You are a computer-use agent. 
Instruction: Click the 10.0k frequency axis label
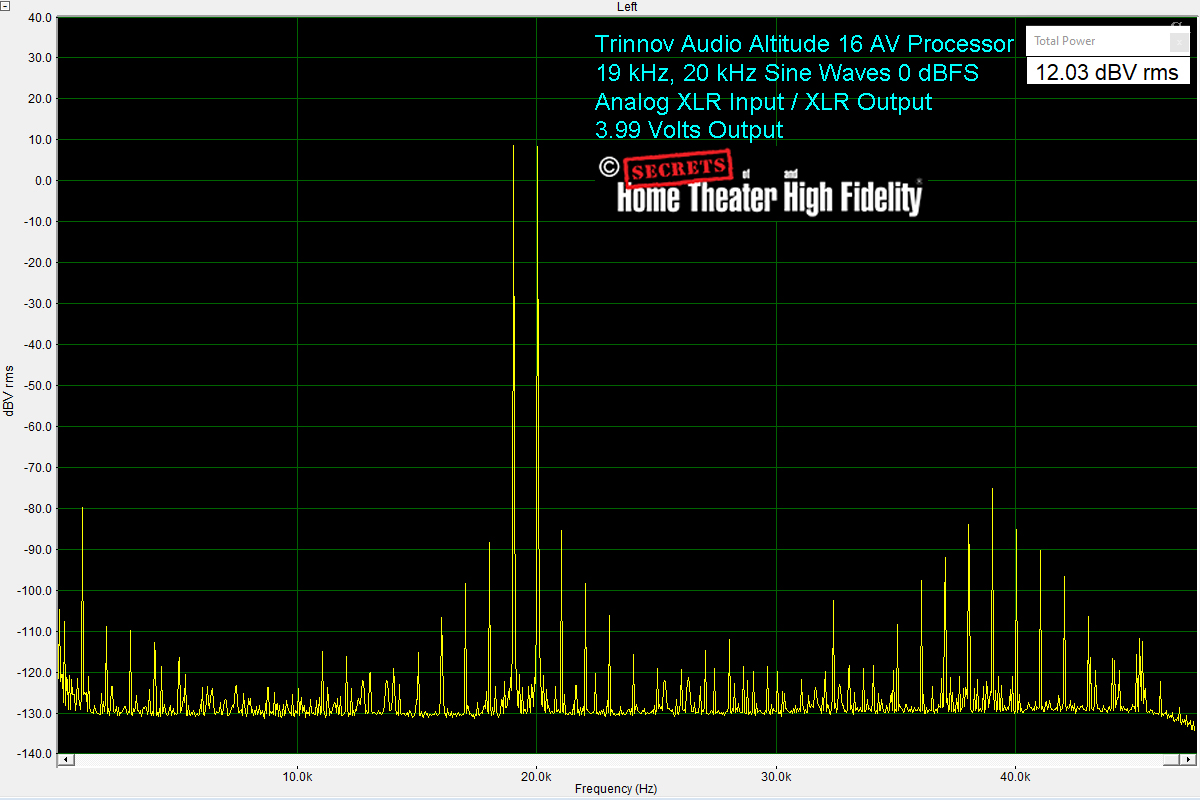point(297,776)
